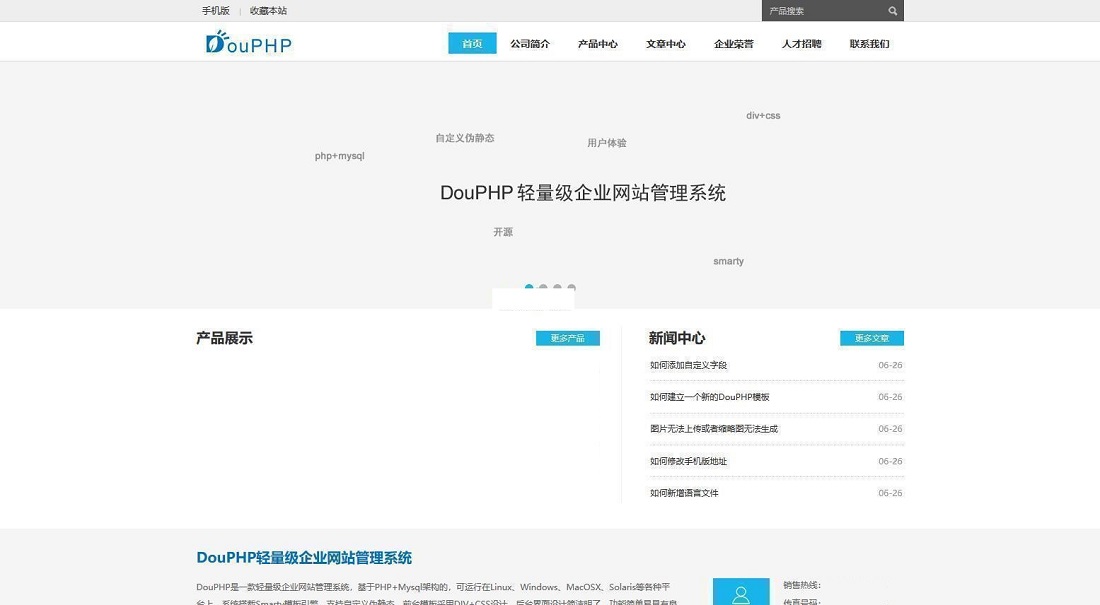
Task: Select the fourth carousel indicator dot
Action: tap(571, 288)
